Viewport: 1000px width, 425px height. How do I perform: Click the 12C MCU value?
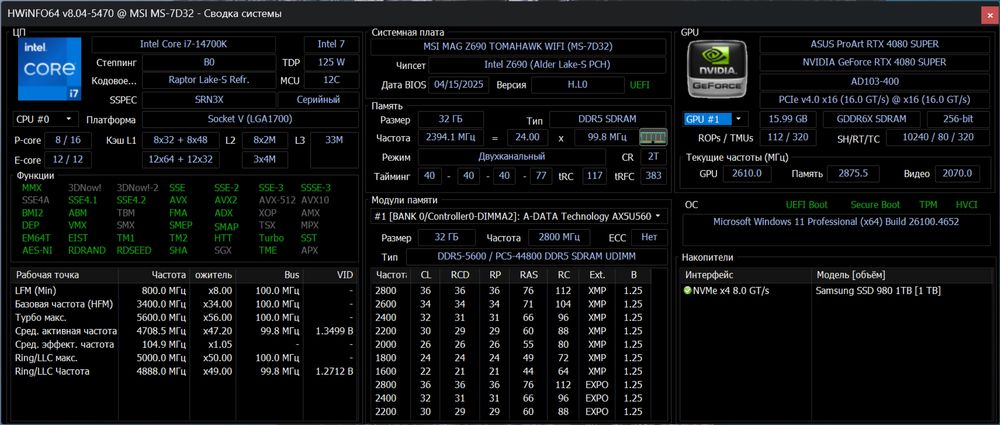pyautogui.click(x=331, y=81)
